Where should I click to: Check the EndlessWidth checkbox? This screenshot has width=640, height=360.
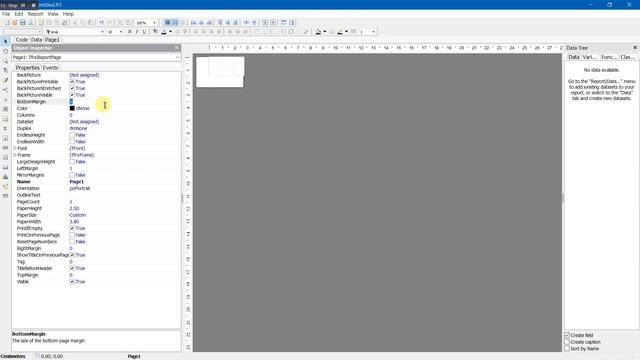coord(72,142)
